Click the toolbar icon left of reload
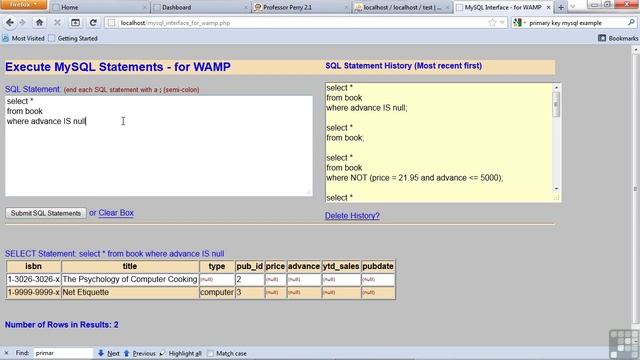The width and height of the screenshot is (640, 360). click(75, 23)
